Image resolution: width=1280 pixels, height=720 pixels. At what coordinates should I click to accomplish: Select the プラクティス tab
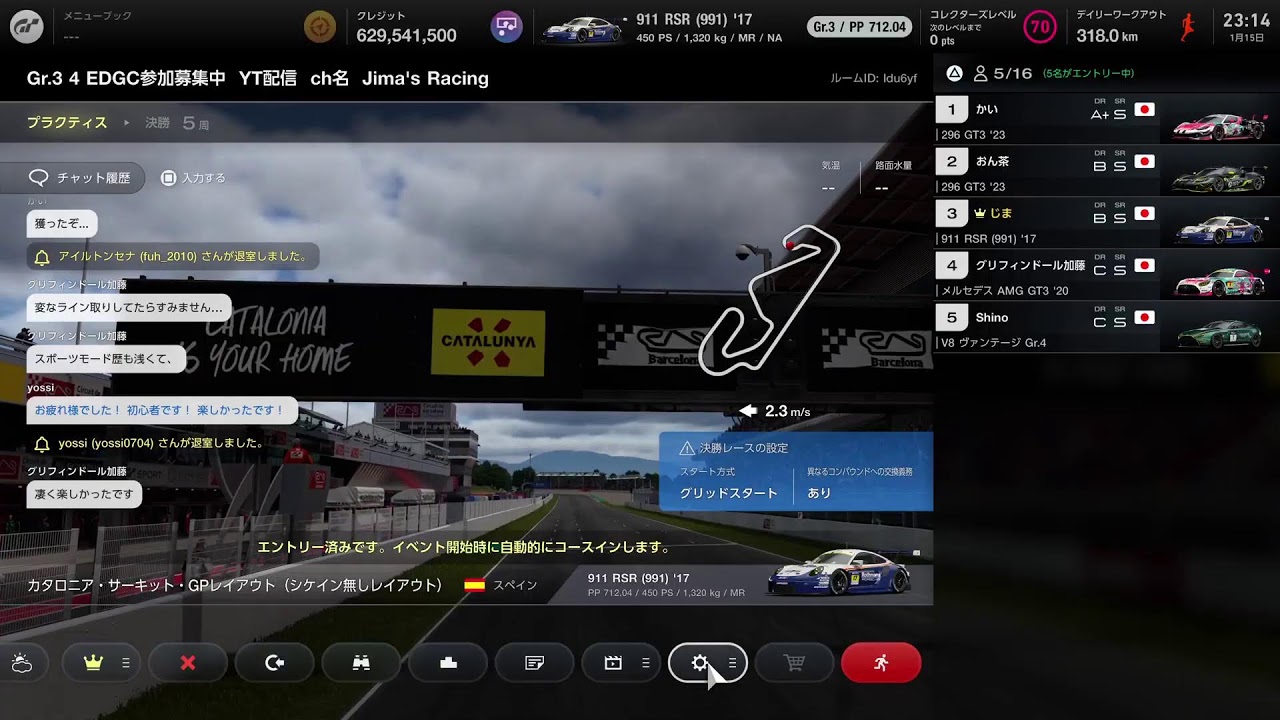click(x=67, y=122)
